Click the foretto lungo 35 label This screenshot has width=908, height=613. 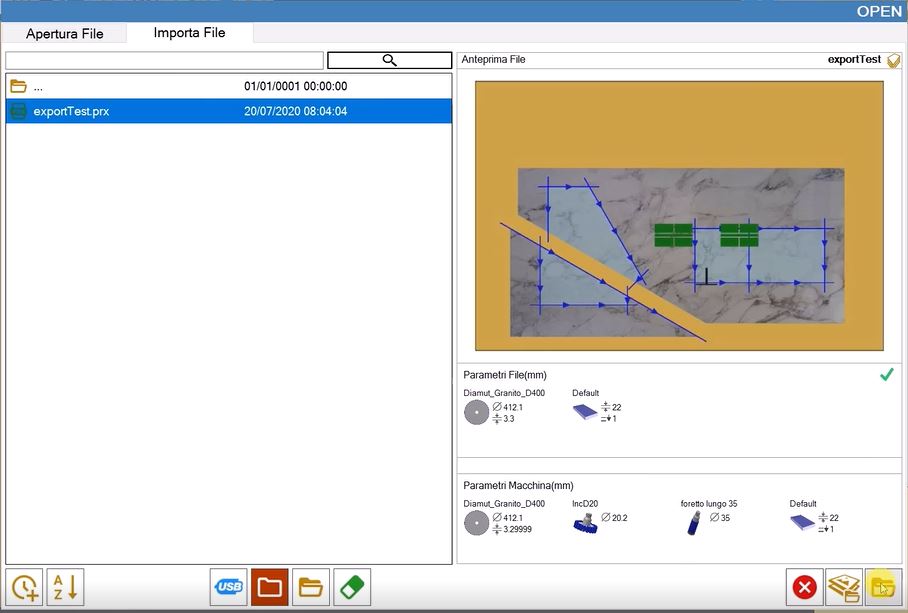[x=709, y=504]
